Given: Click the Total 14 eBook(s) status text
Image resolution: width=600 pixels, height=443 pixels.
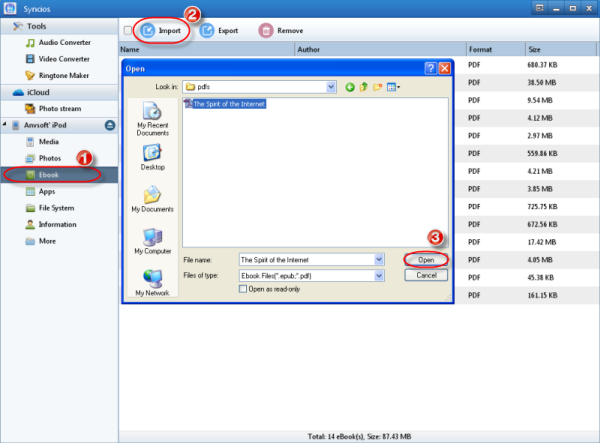Looking at the screenshot, I should coord(359,436).
